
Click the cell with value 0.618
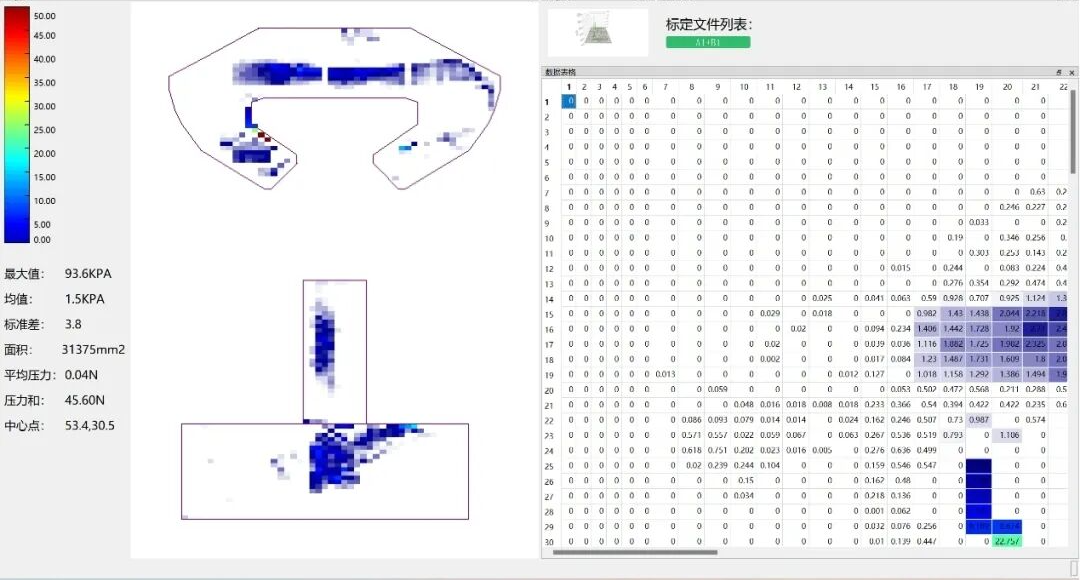coord(692,450)
